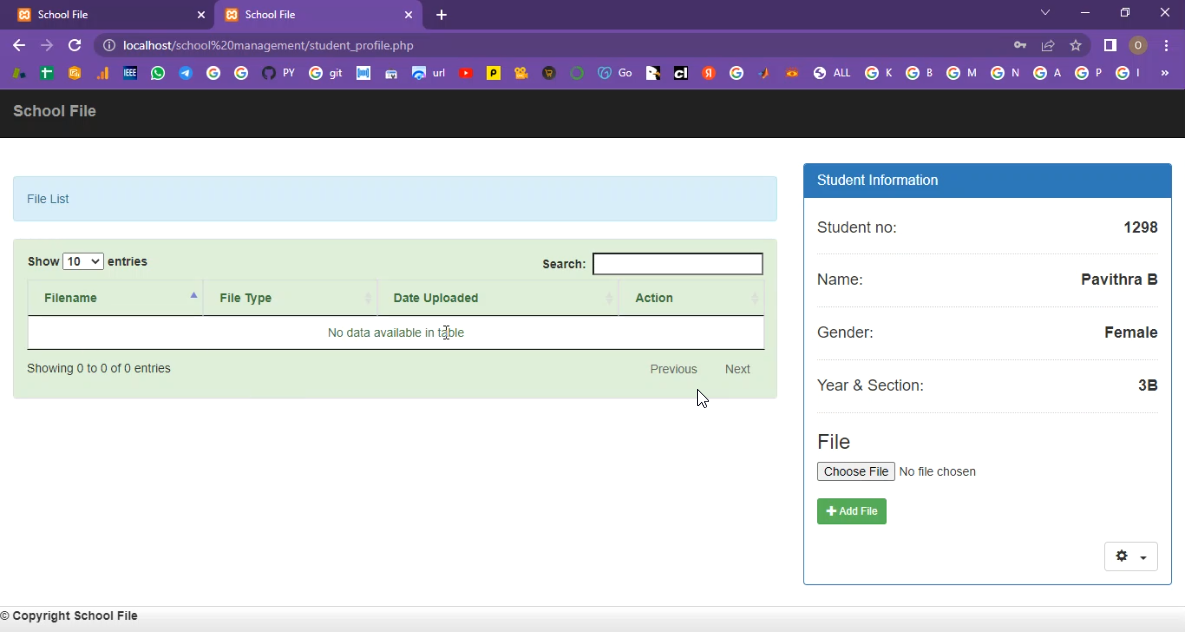Click the share page icon in address bar
The height and width of the screenshot is (632, 1185).
click(1048, 45)
